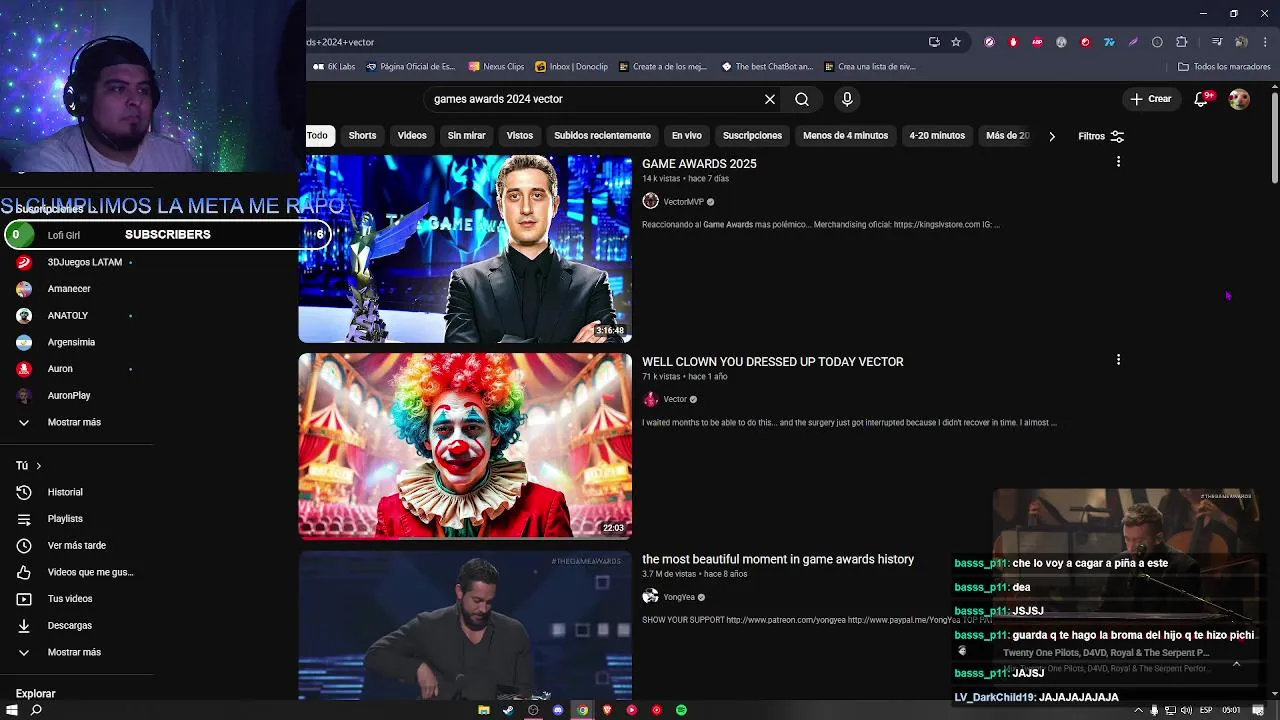
Task: Clear the search box with the X icon
Action: 770,99
